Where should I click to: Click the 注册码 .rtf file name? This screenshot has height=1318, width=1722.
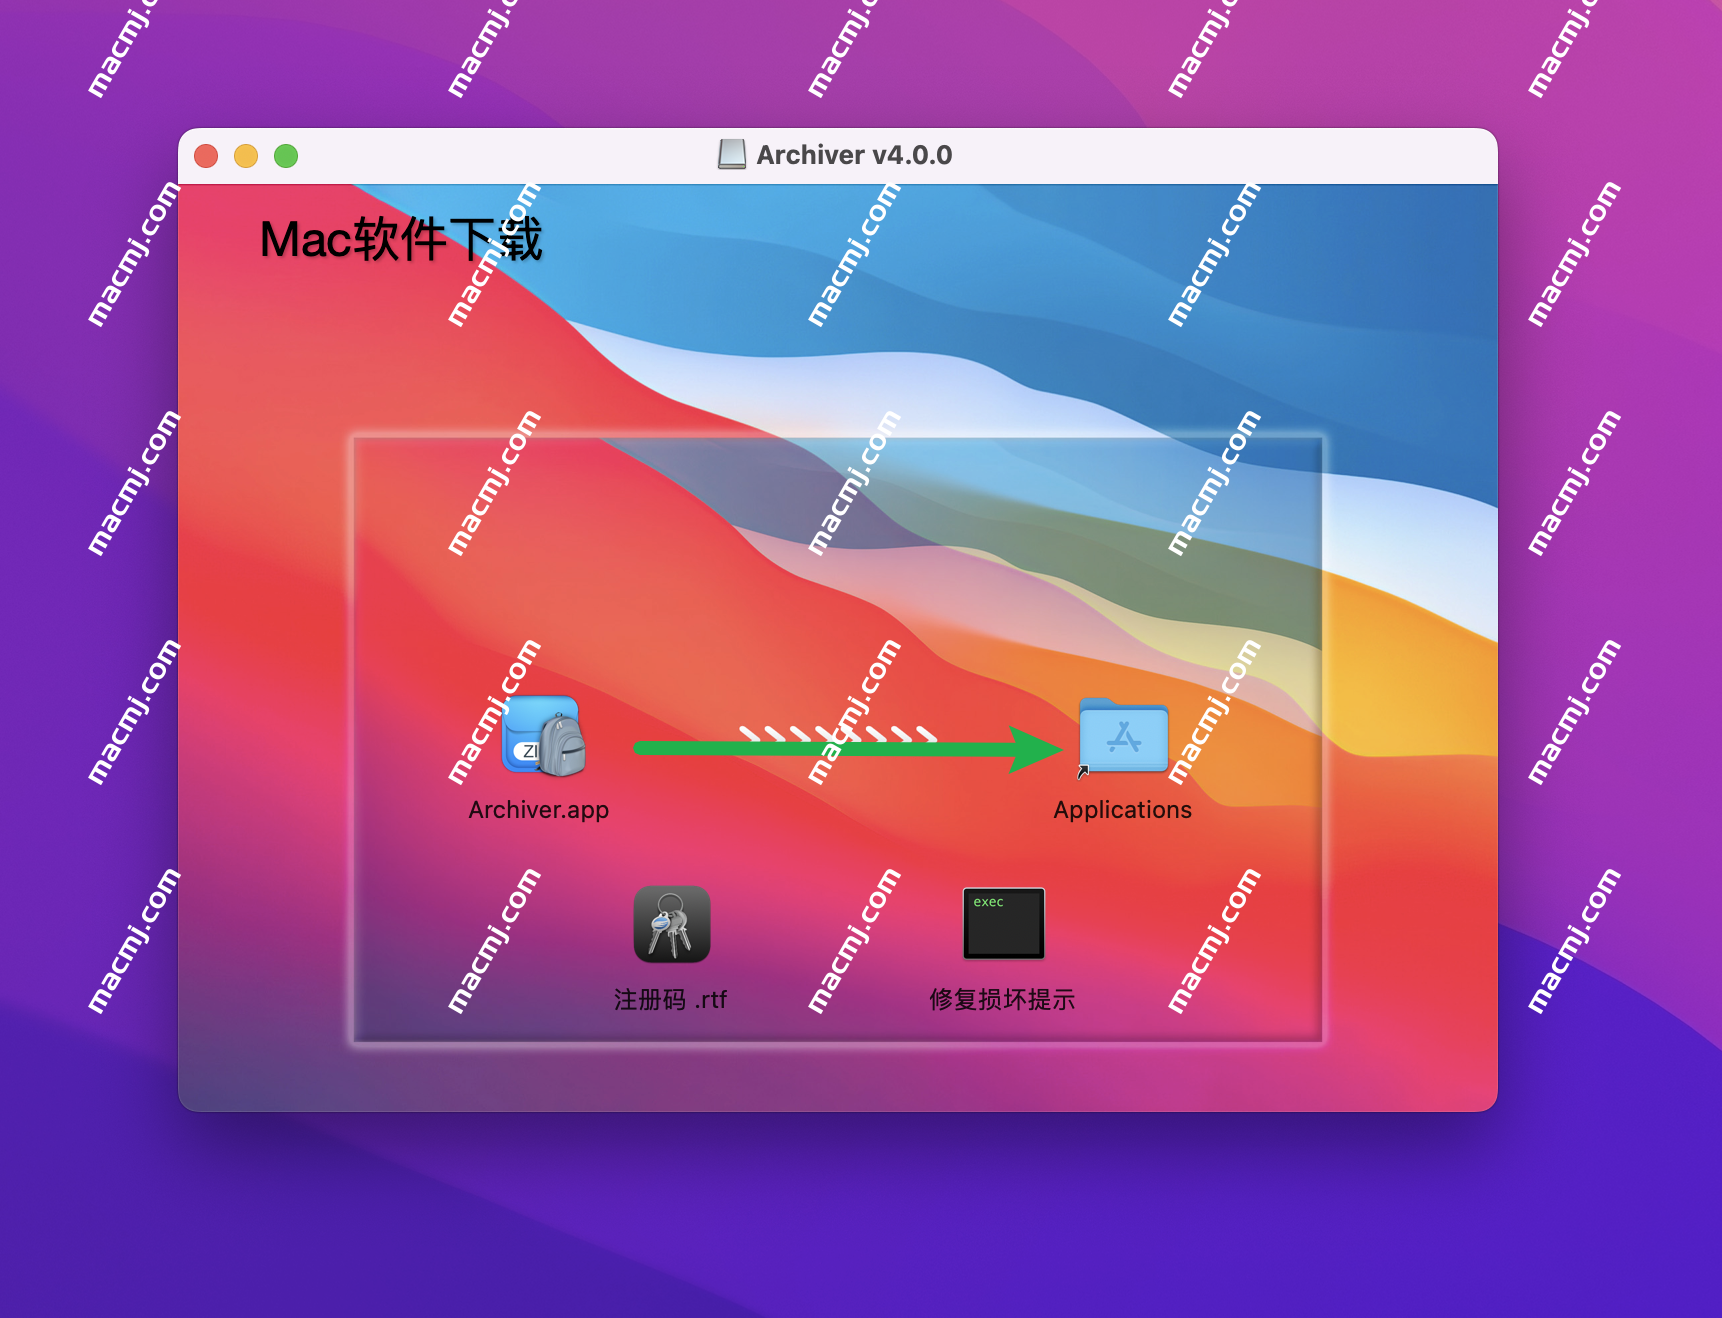tap(671, 999)
